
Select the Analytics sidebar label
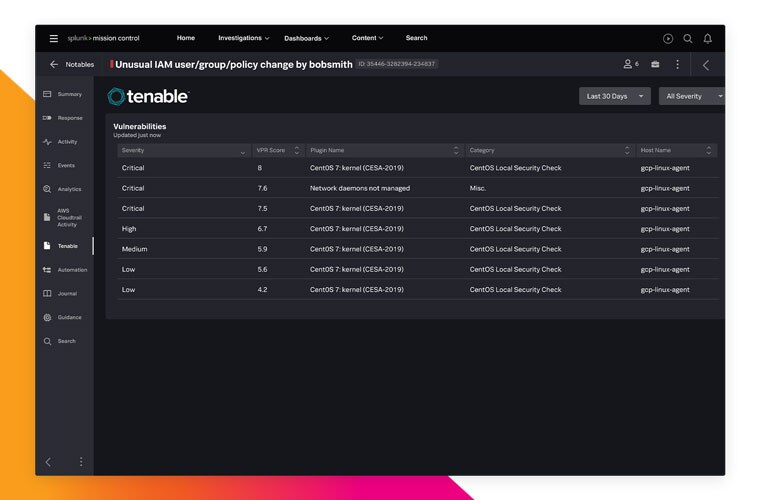[69, 189]
